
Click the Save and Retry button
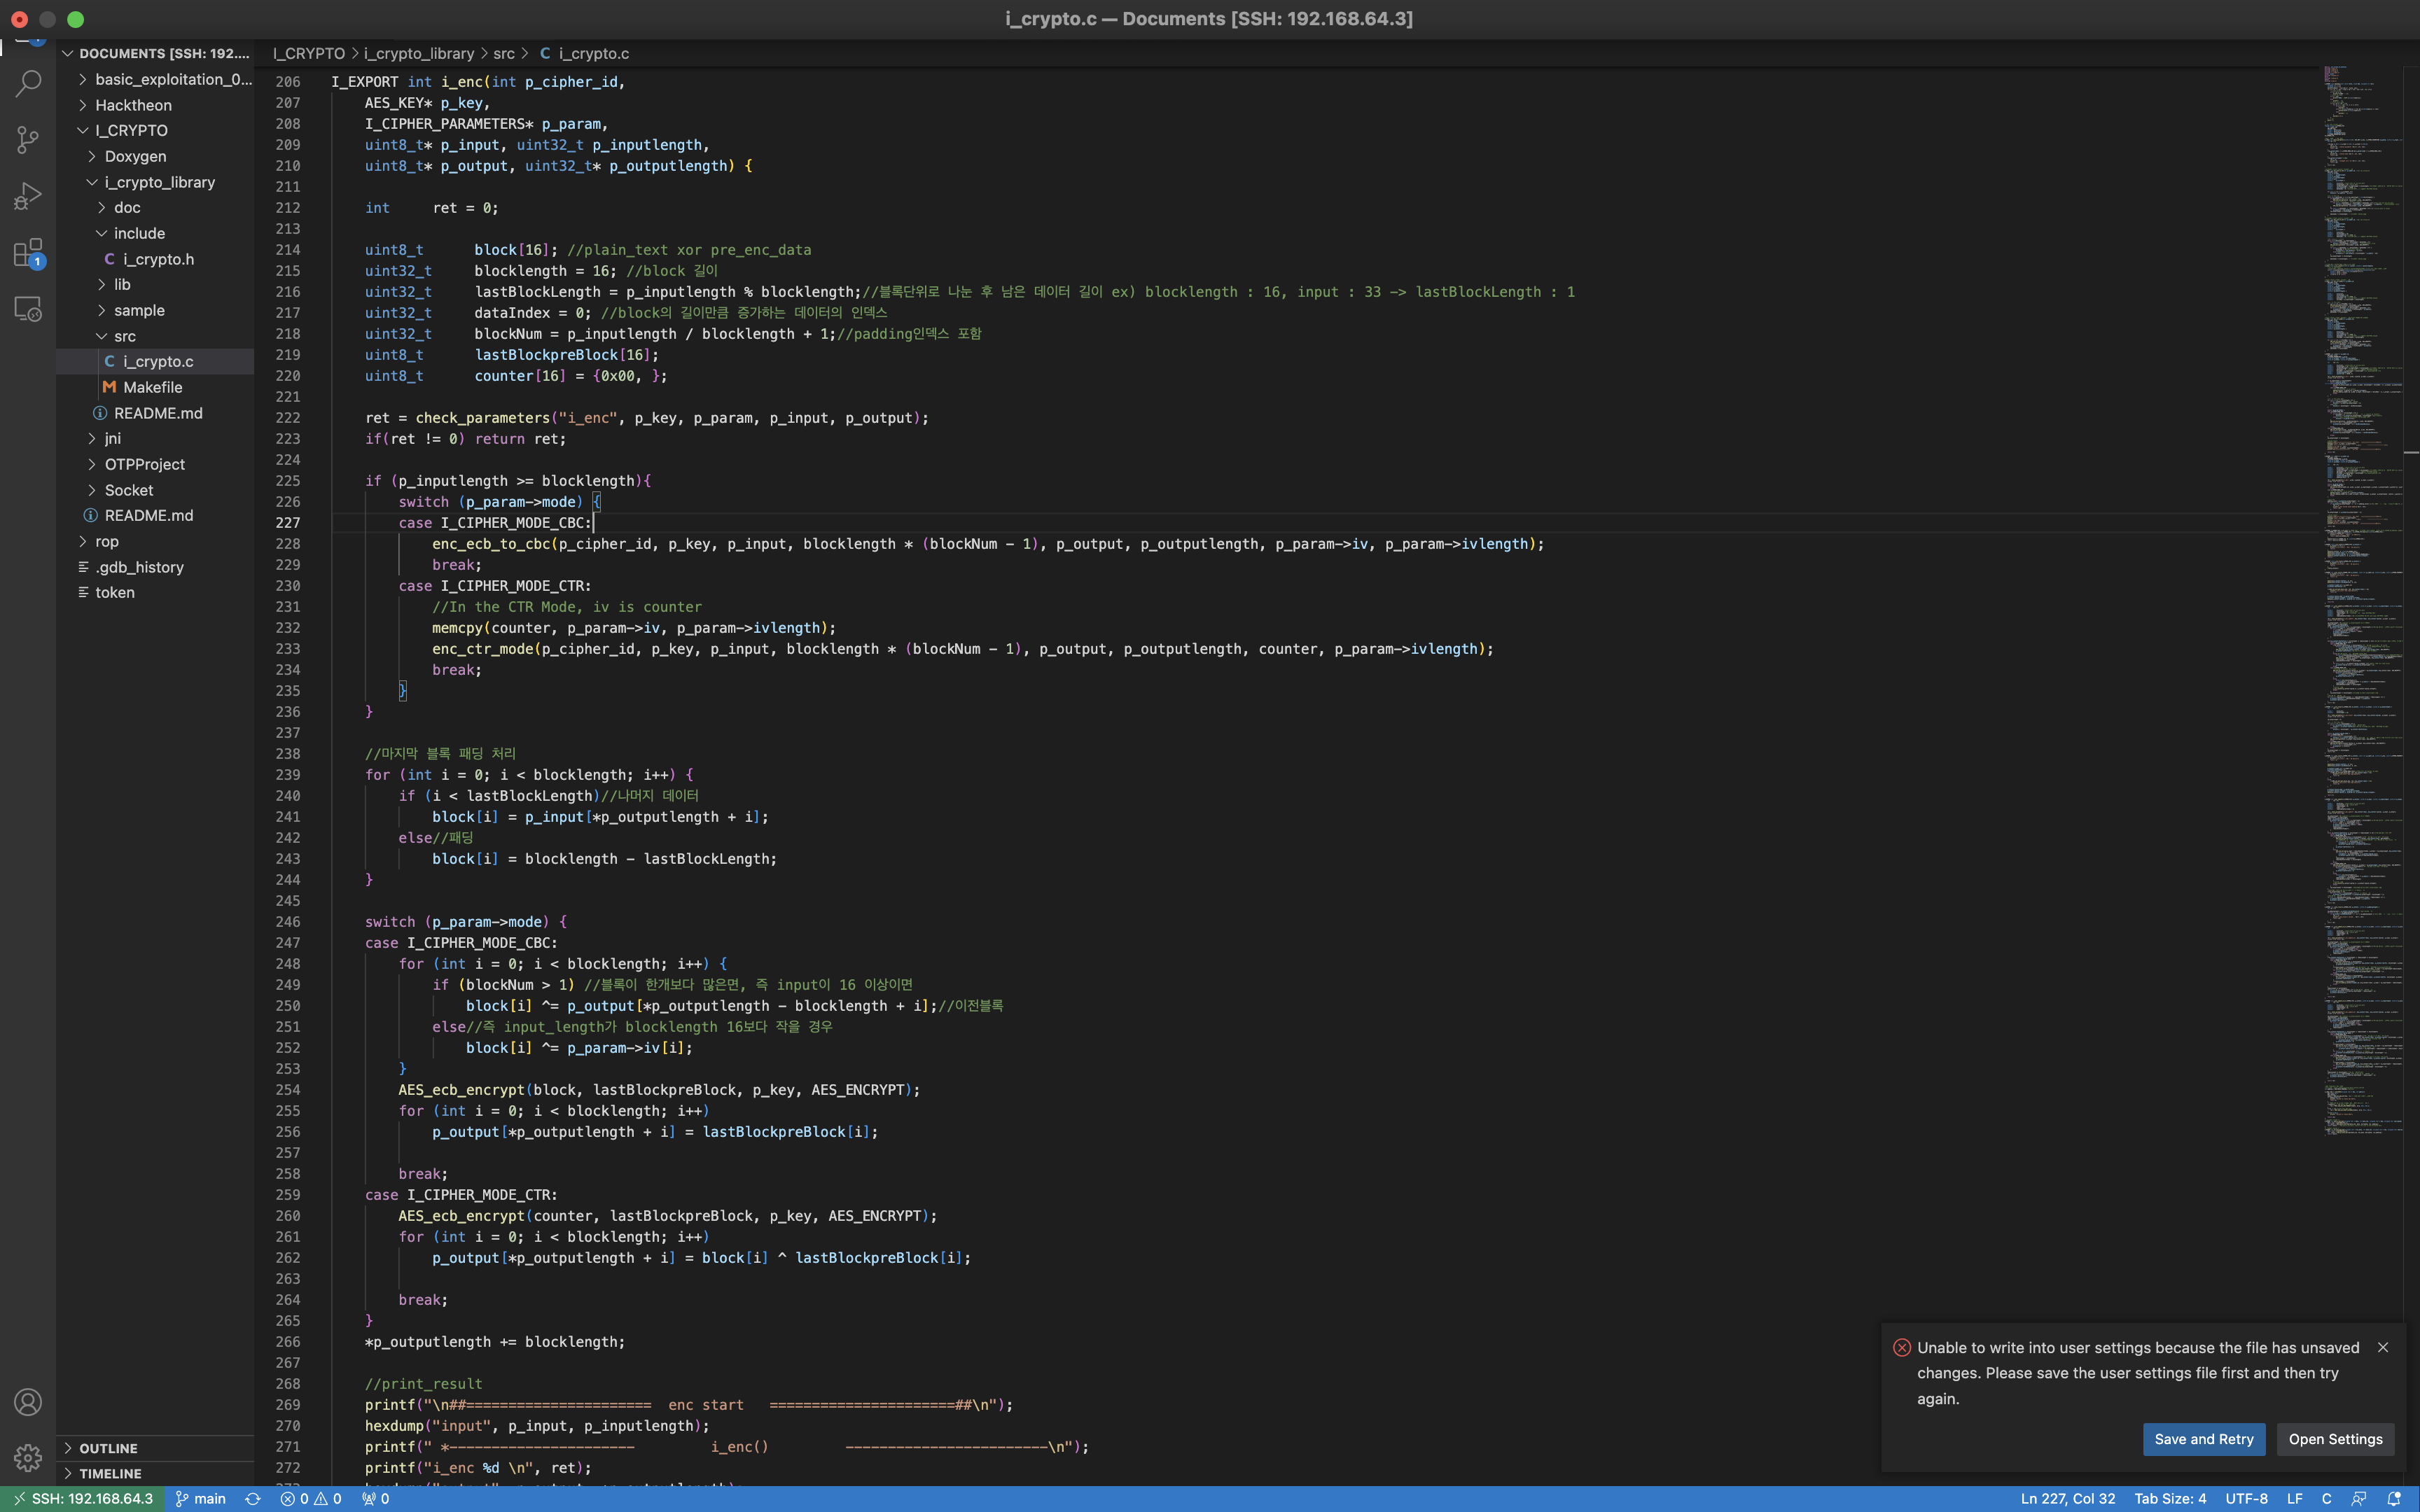[2203, 1439]
